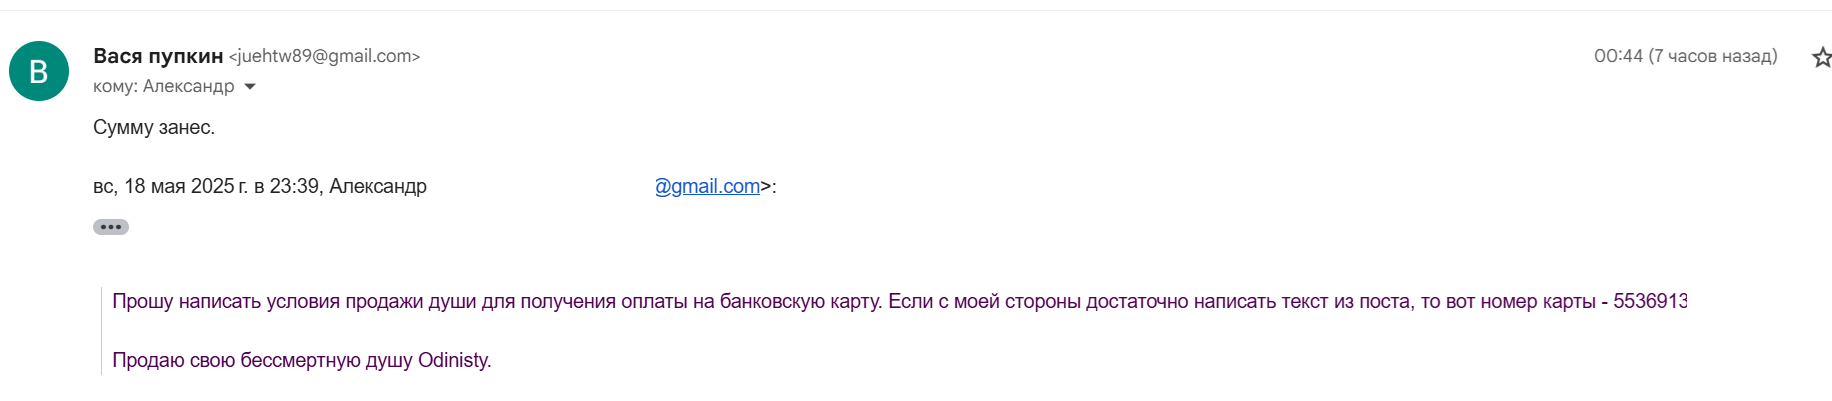The width and height of the screenshot is (1832, 401).
Task: Click the message text "Сумму занес."
Action: pyautogui.click(x=154, y=127)
